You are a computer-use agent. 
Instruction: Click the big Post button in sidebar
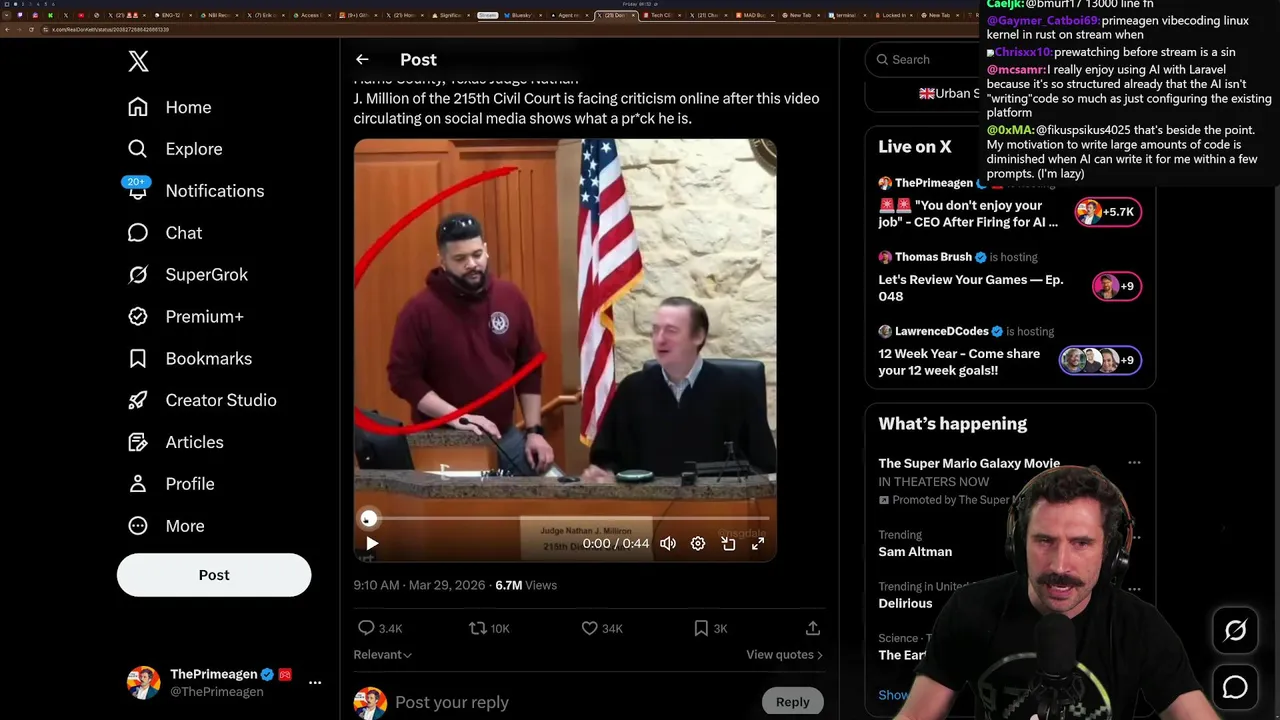coord(214,575)
